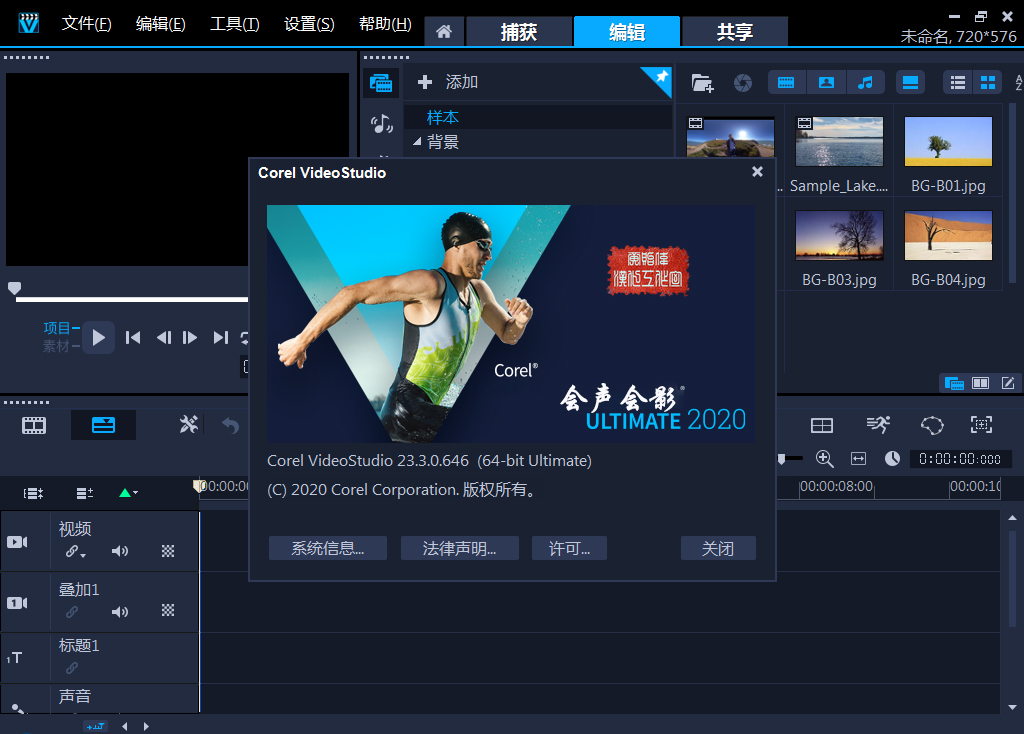
Task: Expand the 背景 folder triangle
Action: click(x=417, y=141)
